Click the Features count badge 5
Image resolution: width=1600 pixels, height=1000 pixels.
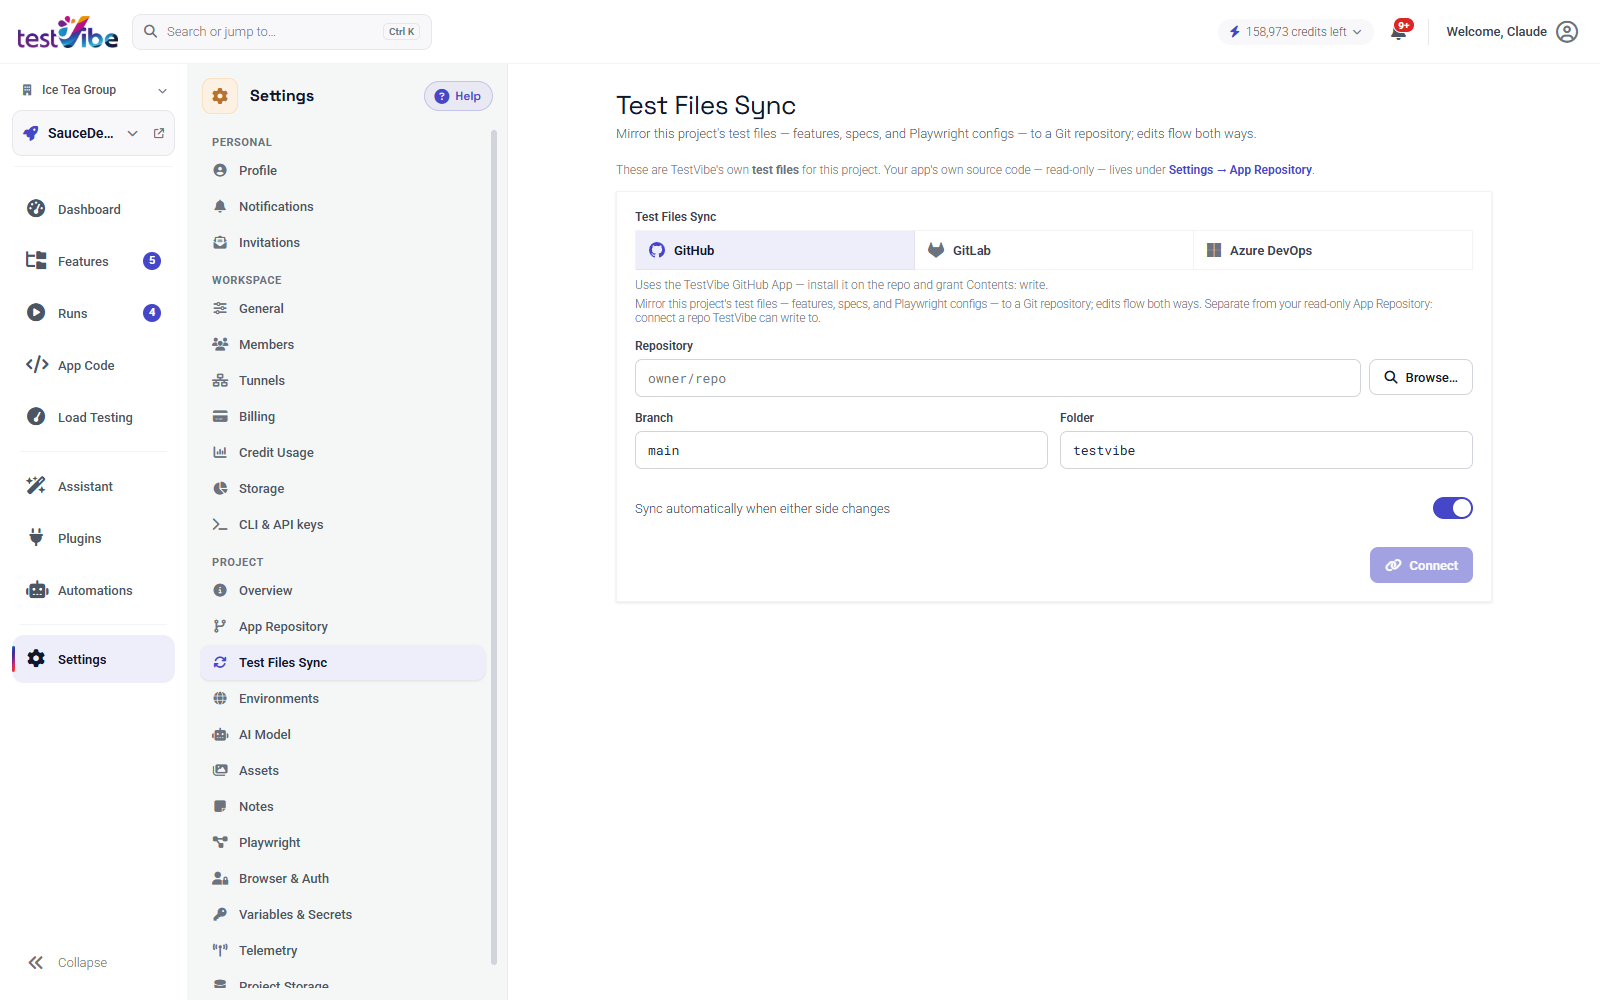pyautogui.click(x=152, y=261)
